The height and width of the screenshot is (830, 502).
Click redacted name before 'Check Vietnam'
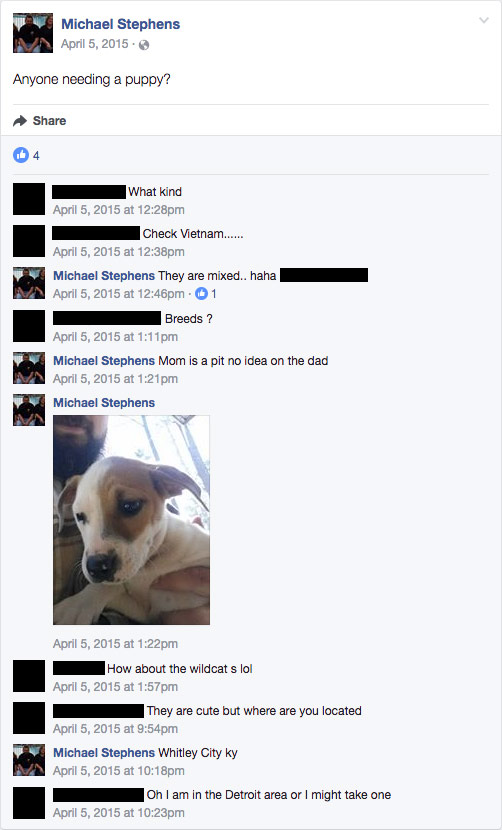96,233
